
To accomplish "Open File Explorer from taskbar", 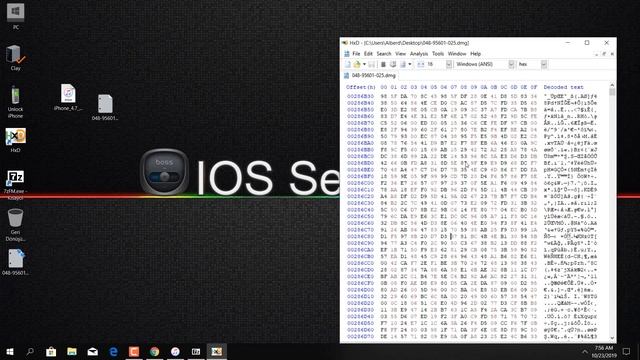I will pos(72,351).
